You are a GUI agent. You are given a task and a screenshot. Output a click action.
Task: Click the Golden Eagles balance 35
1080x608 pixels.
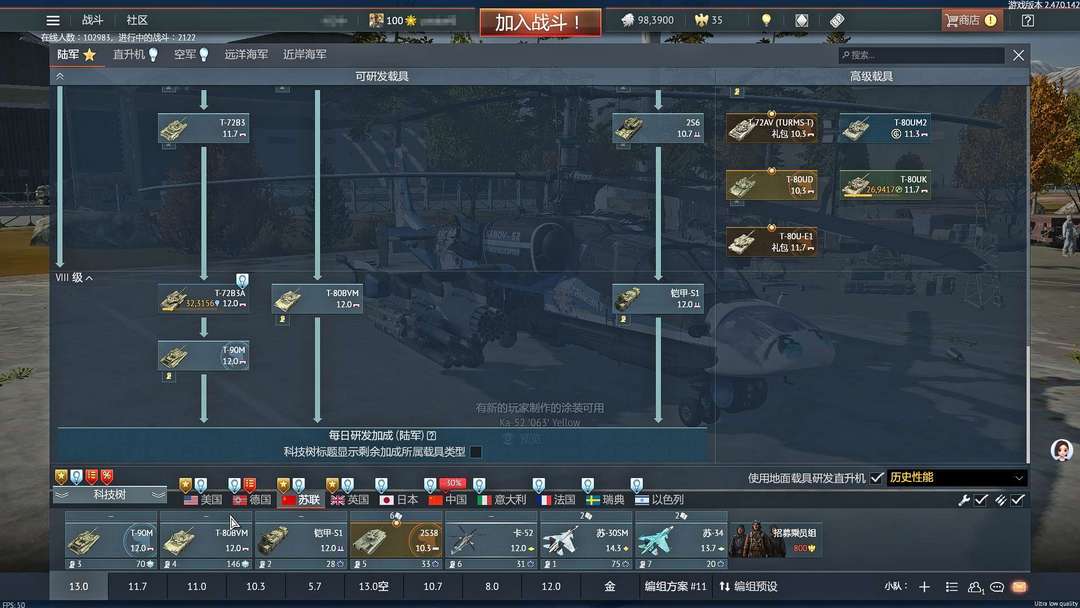coord(709,20)
